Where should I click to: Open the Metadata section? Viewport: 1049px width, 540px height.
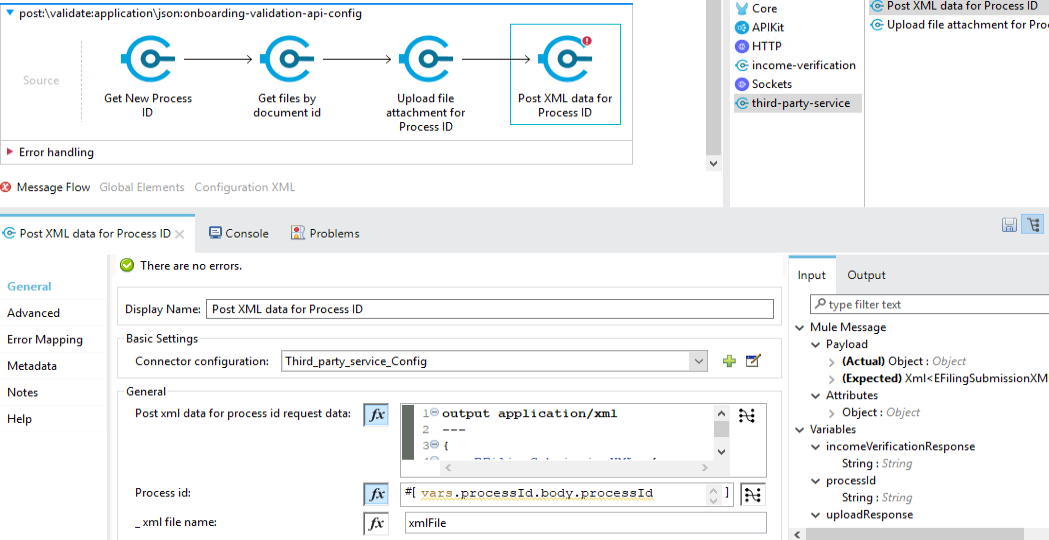[x=32, y=366]
